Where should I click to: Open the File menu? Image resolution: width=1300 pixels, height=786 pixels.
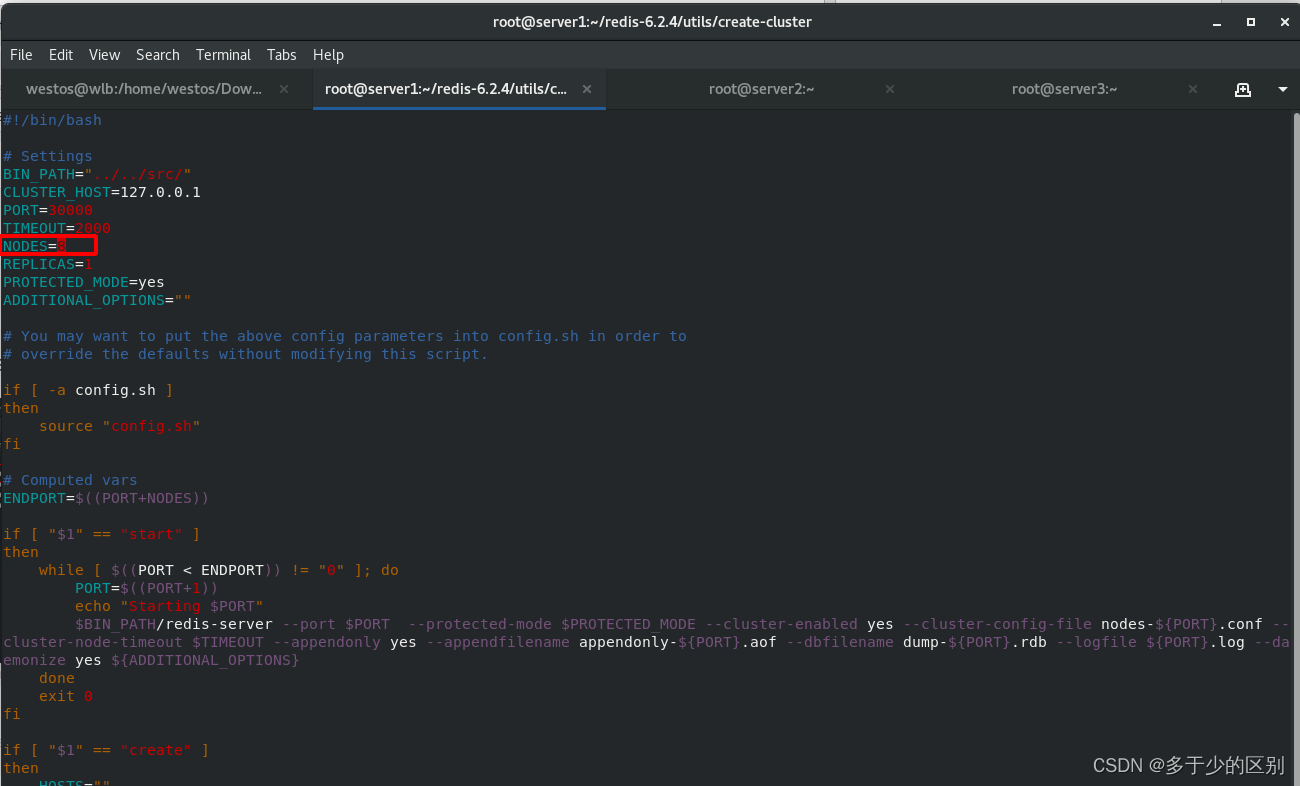coord(21,55)
